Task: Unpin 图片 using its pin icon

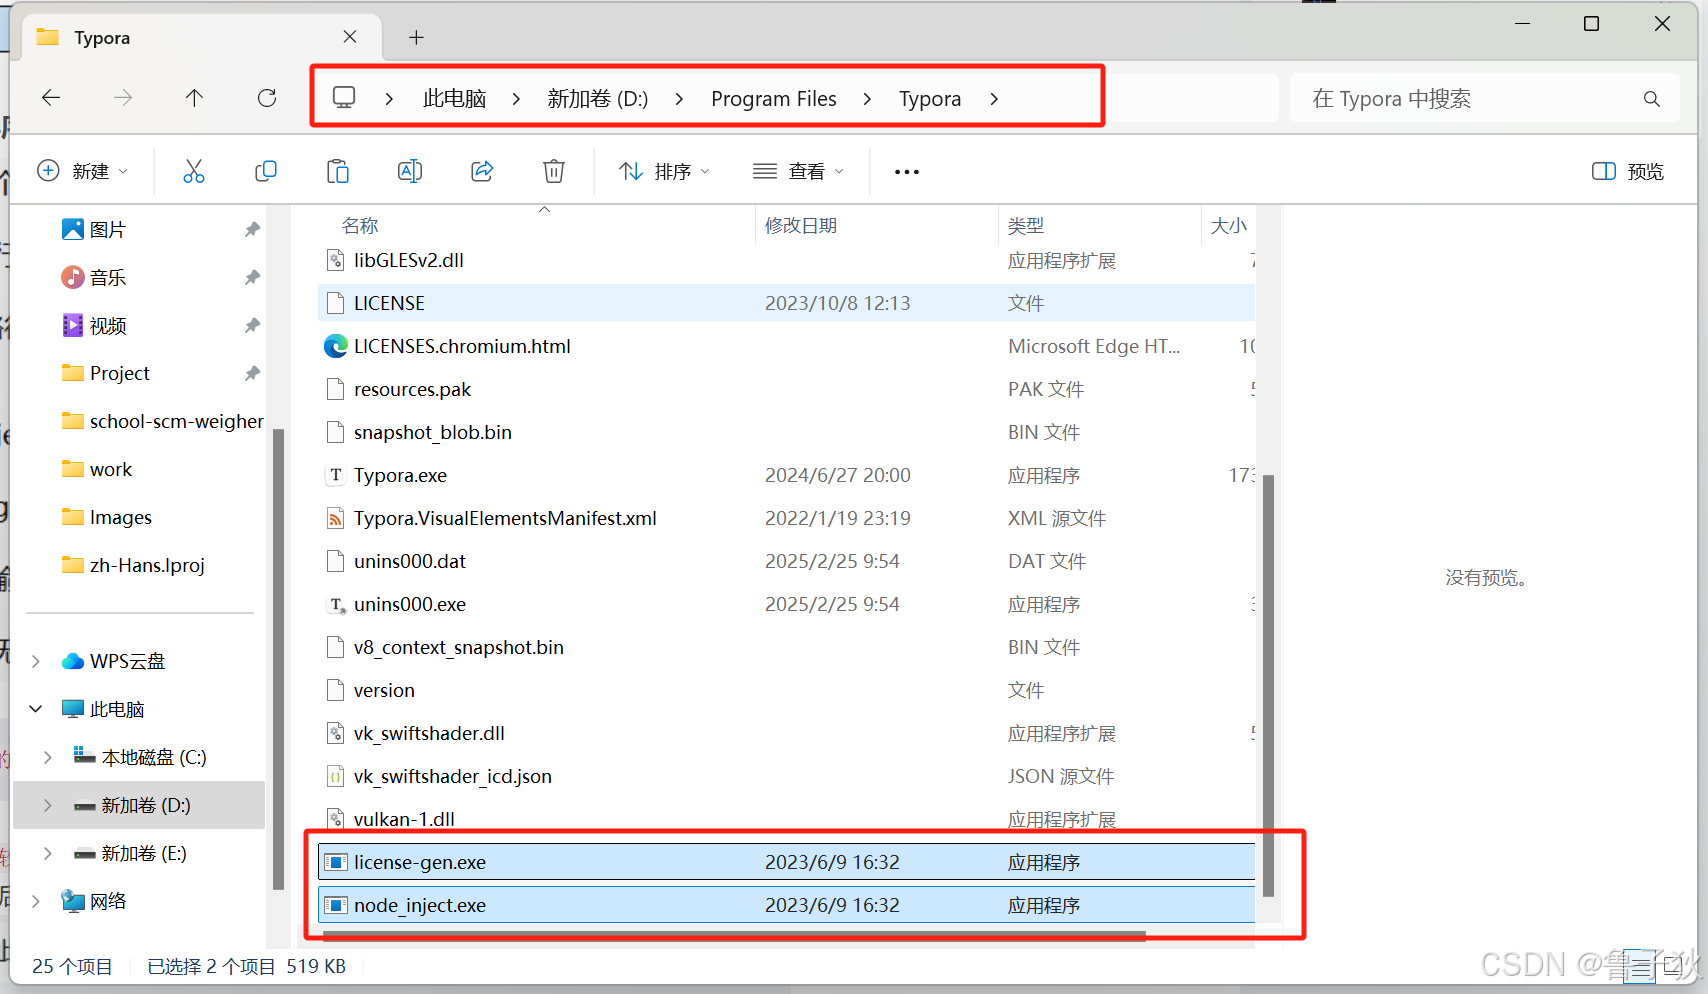Action: coord(252,229)
